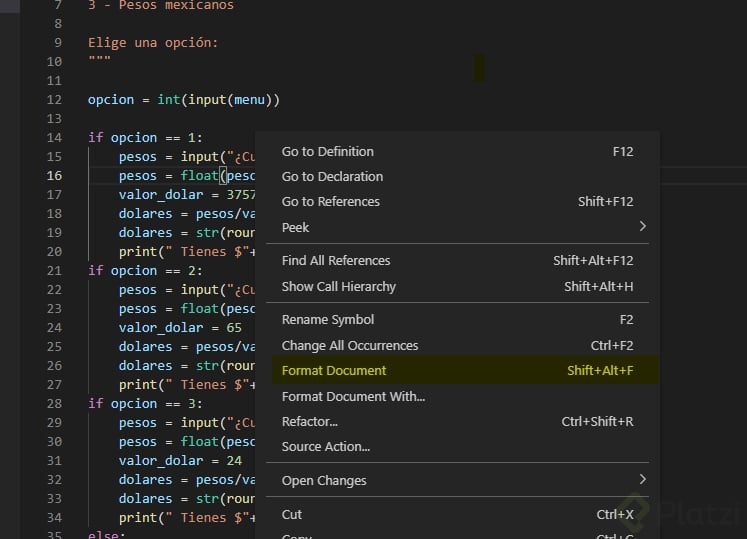Click Go to References menu item
This screenshot has width=747, height=539.
[x=457, y=202]
